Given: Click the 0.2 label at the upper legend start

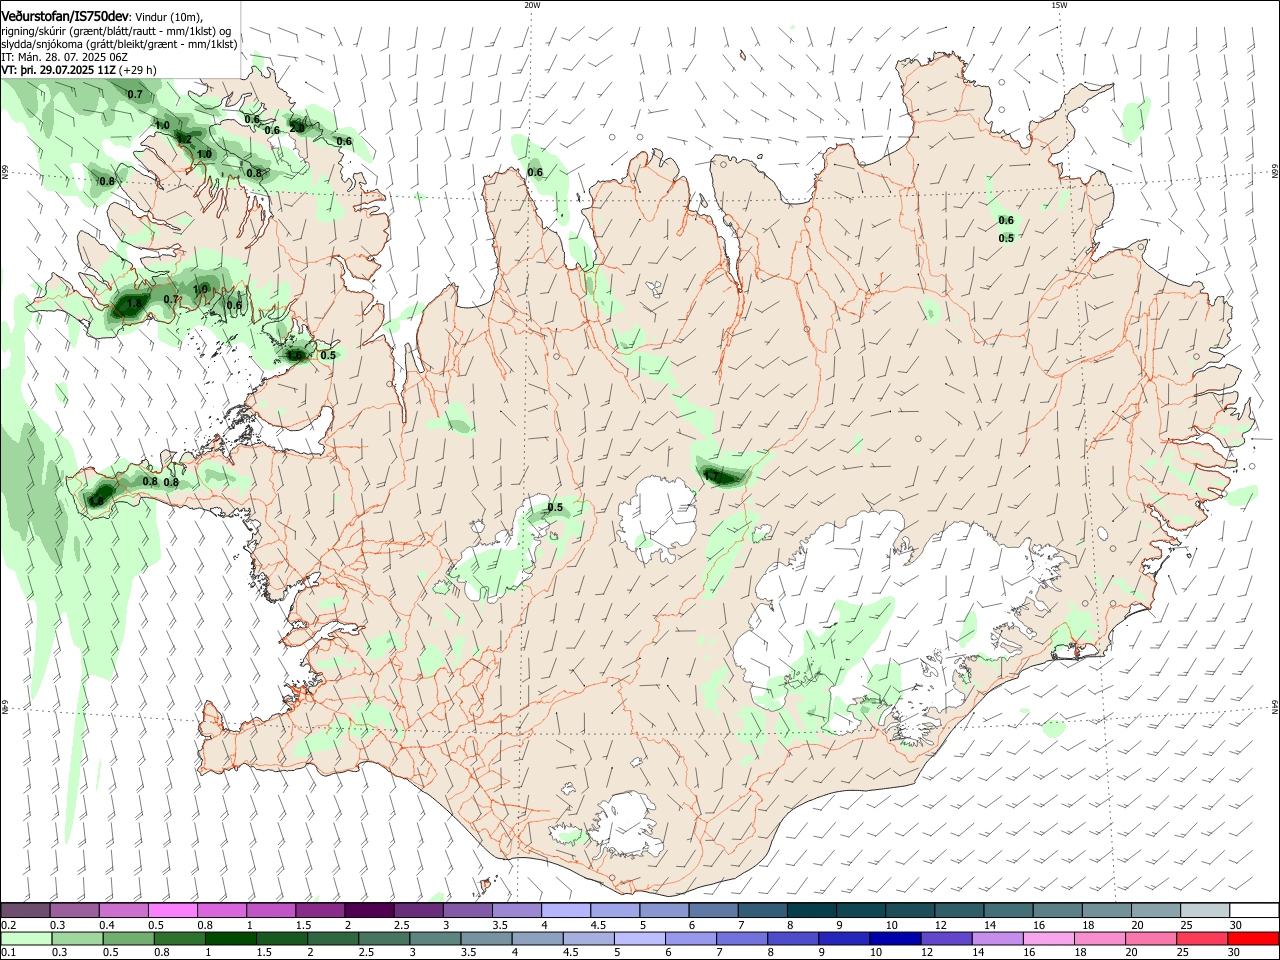Looking at the screenshot, I should click(x=8, y=925).
